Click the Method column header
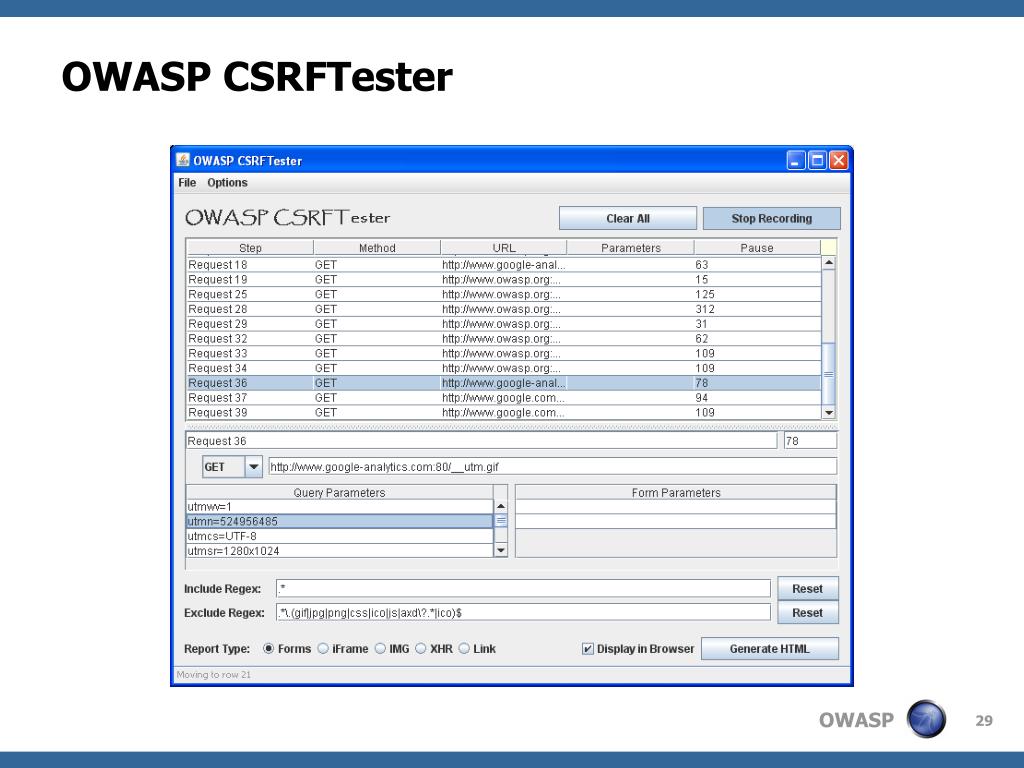 click(377, 248)
